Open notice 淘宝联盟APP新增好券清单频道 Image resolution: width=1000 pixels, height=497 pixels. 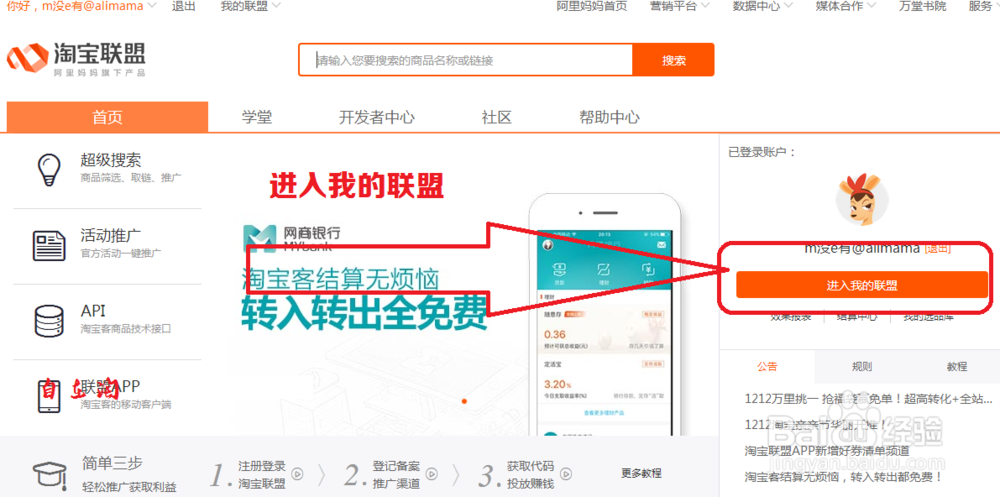pos(827,451)
